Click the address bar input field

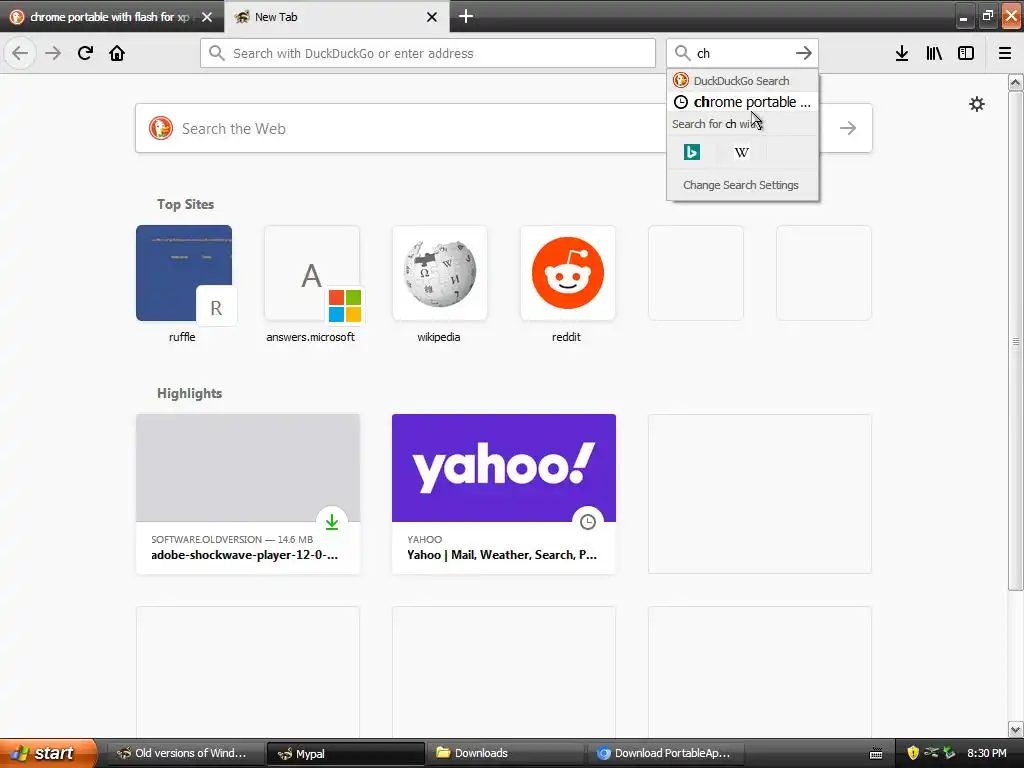click(428, 53)
